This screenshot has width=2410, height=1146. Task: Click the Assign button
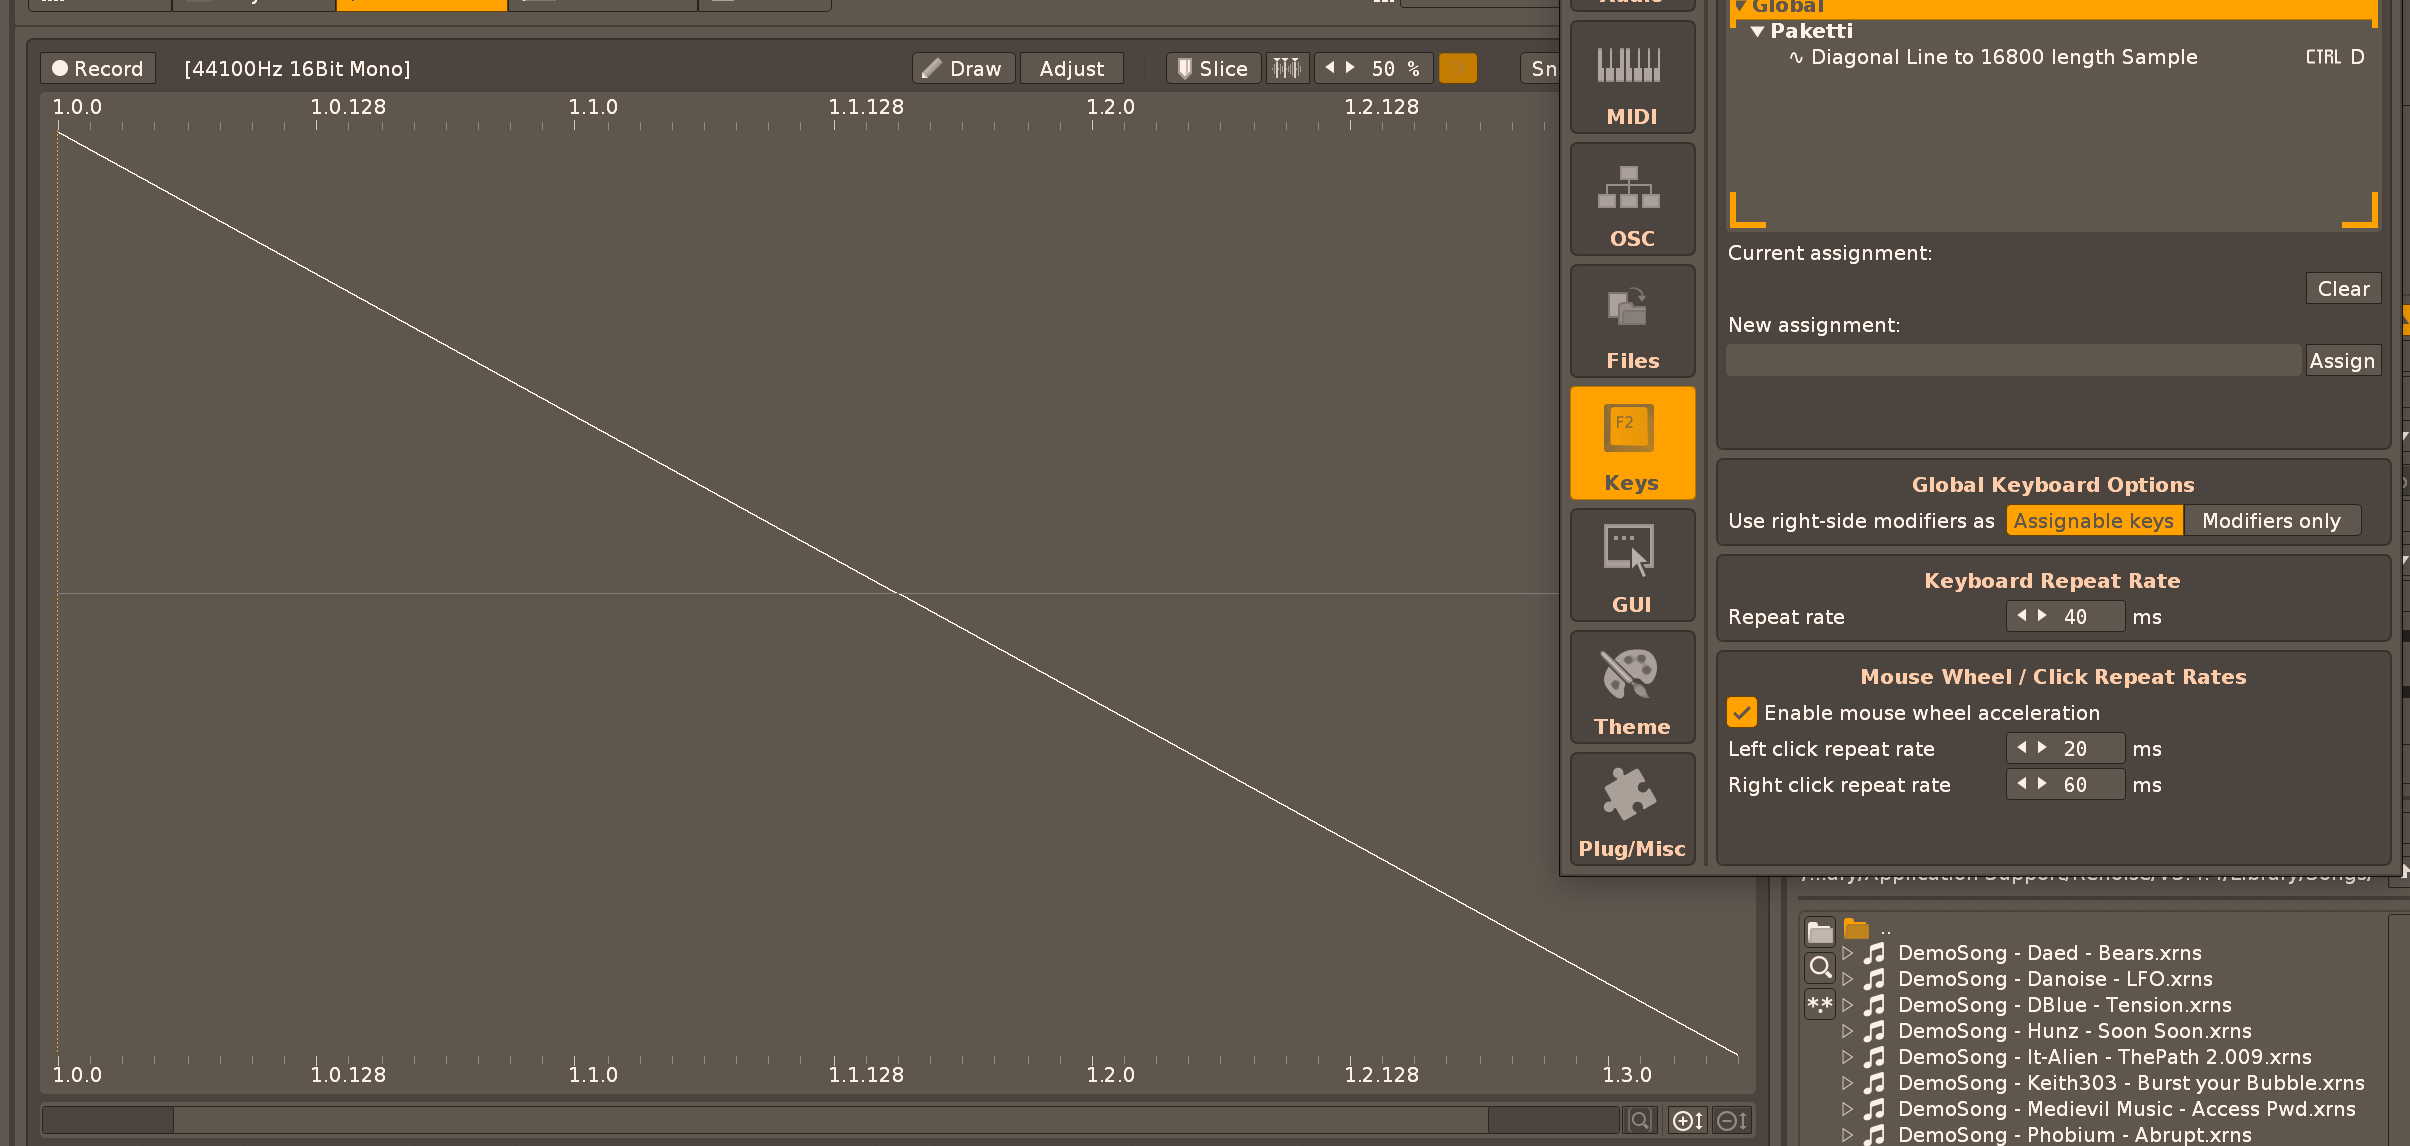pos(2342,361)
